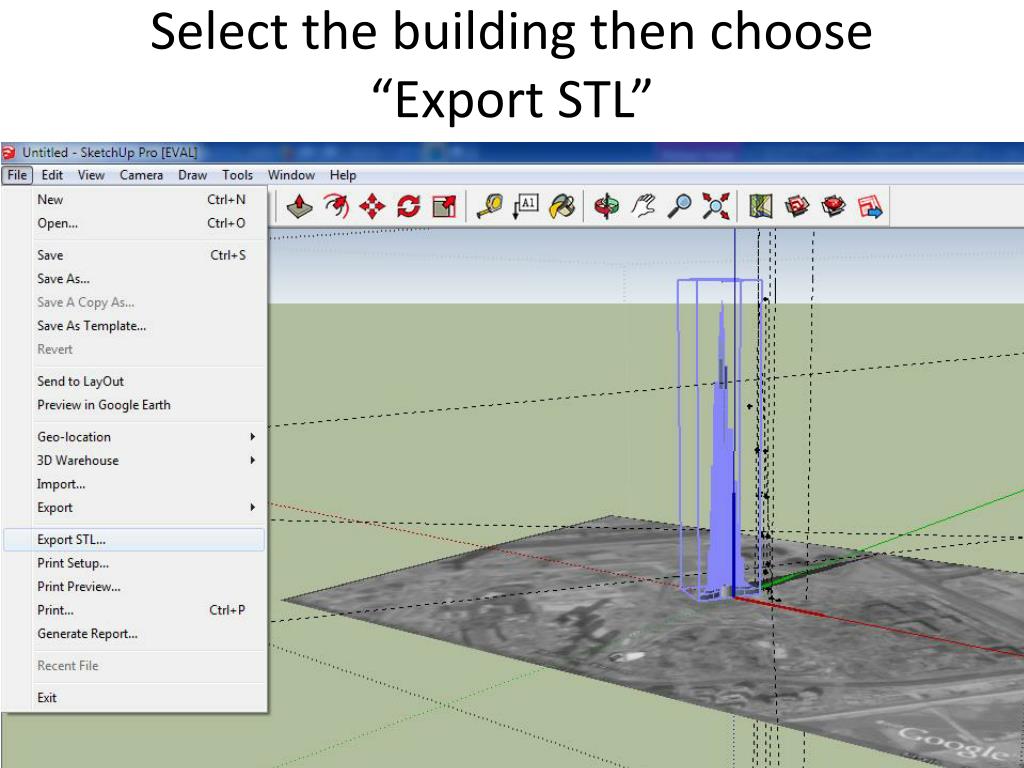
Task: Open Print Setup... dialog
Action: point(134,563)
